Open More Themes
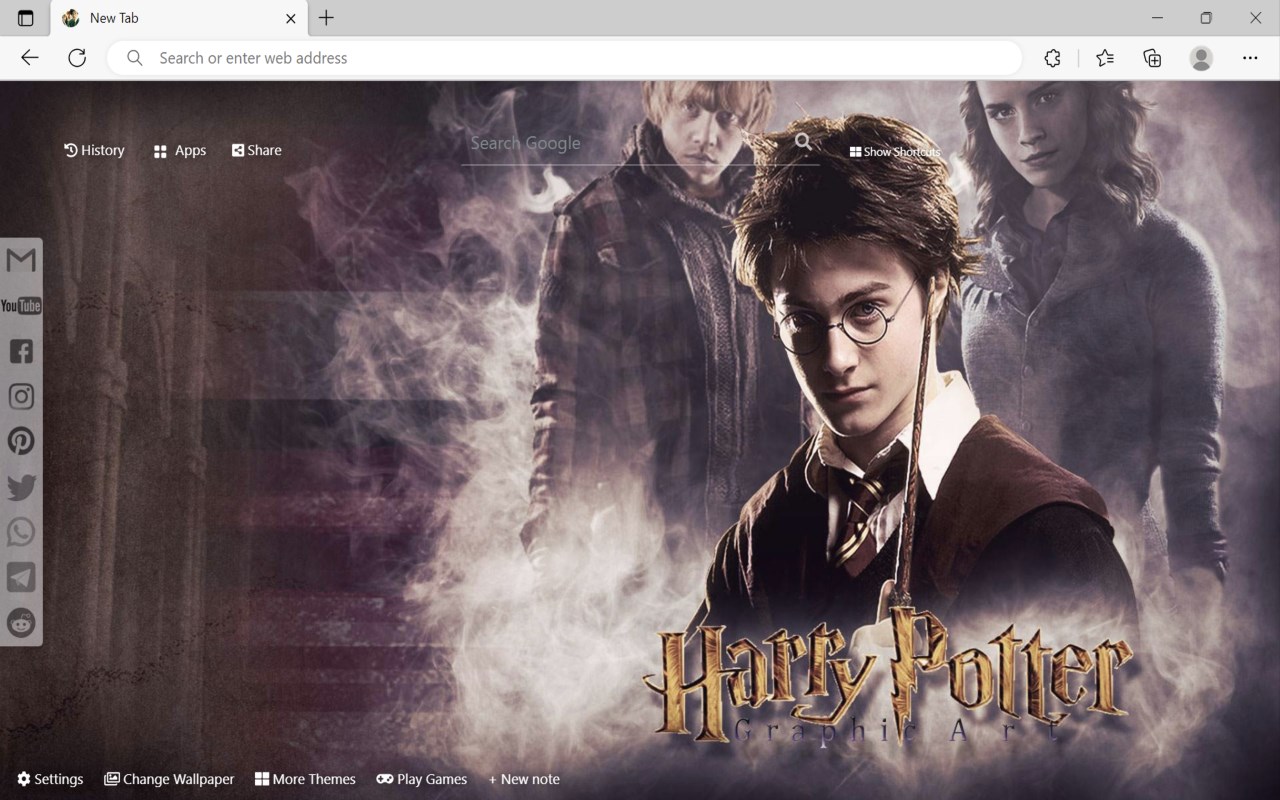 pos(305,779)
